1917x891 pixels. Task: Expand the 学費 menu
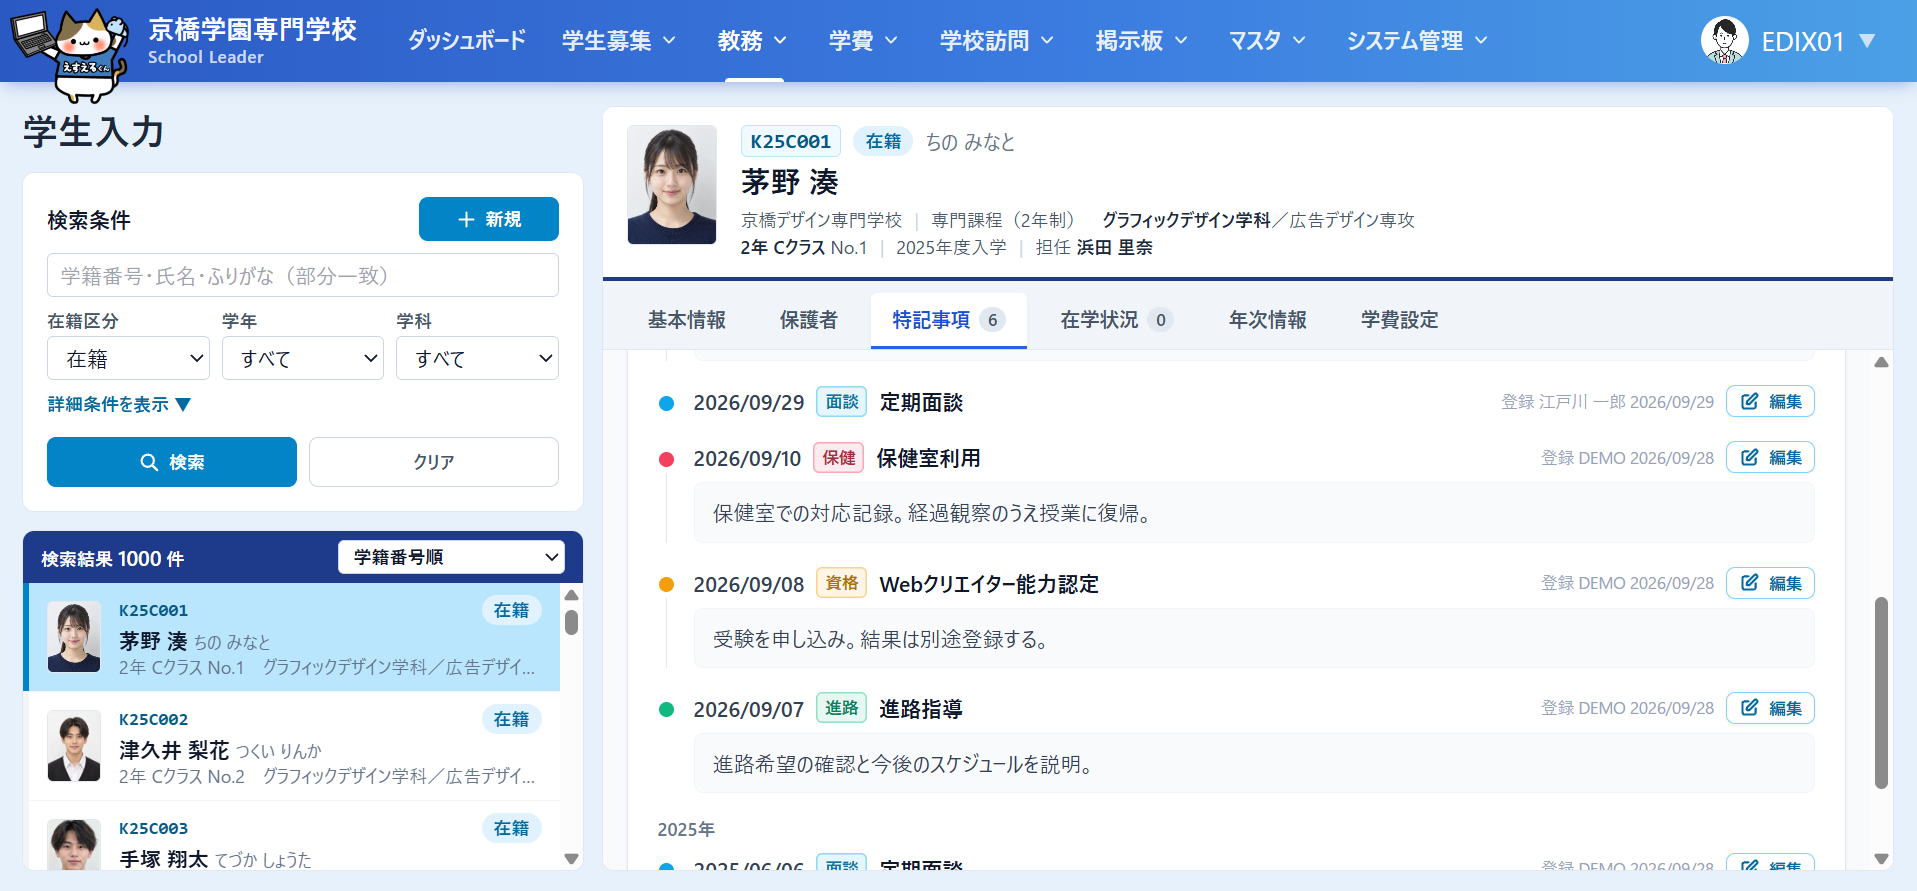coord(863,41)
